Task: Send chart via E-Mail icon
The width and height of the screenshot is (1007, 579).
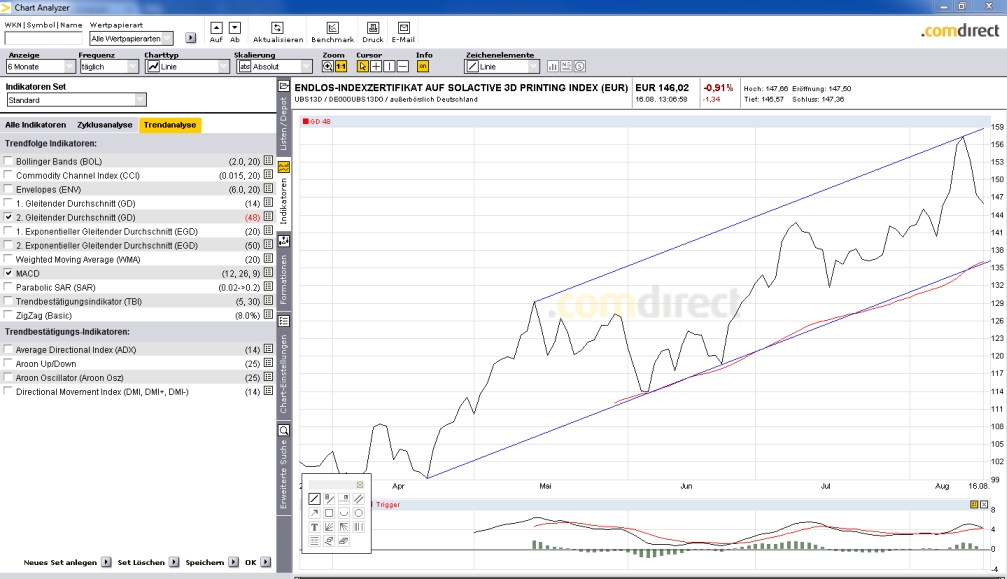Action: pos(403,28)
